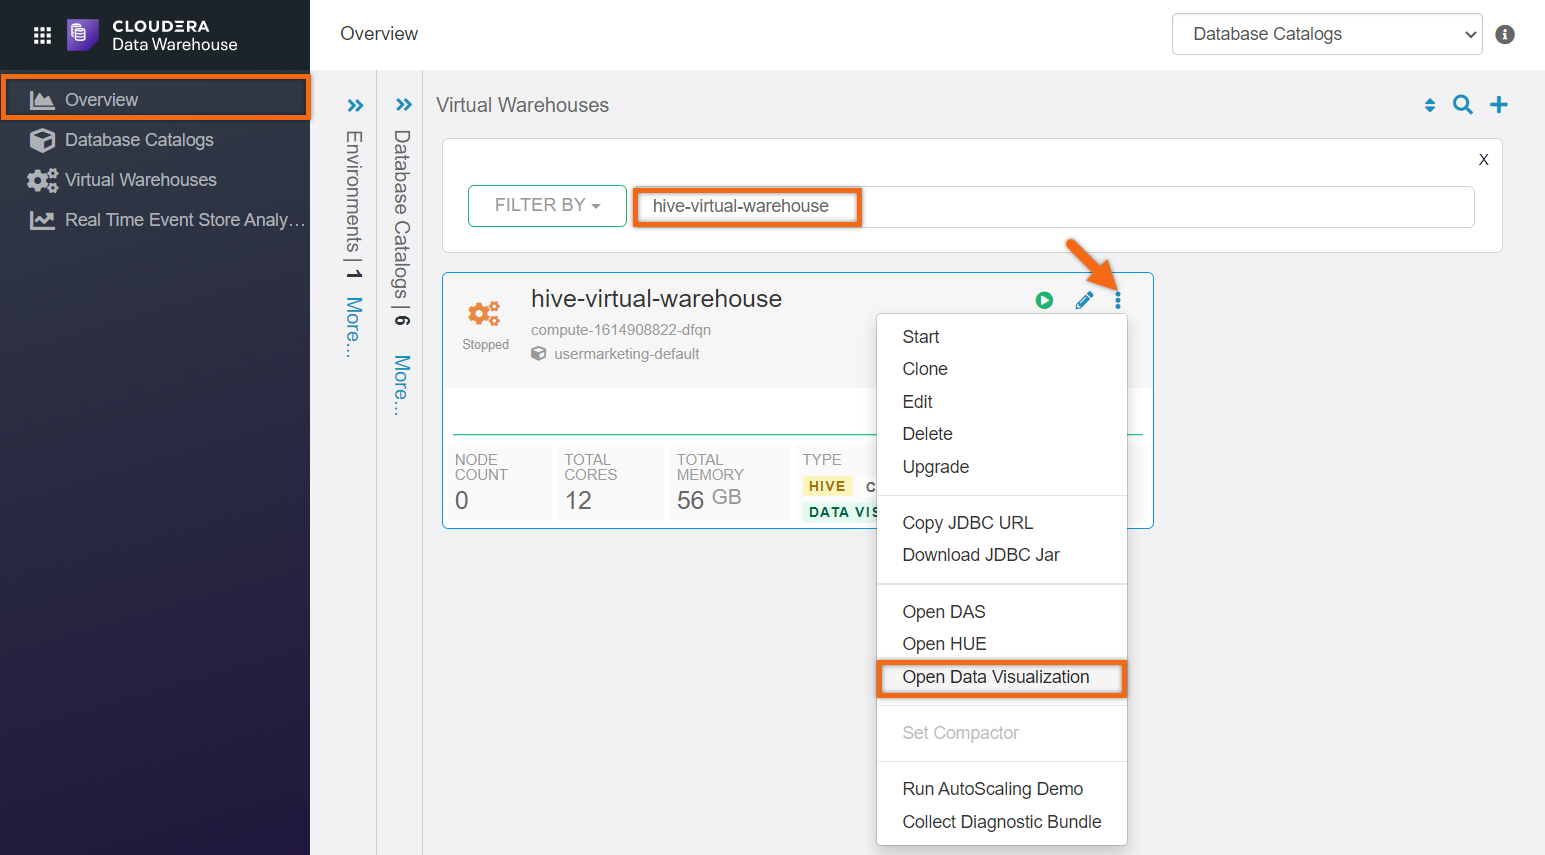This screenshot has height=855, width=1545.
Task: Add a new Virtual Warehouse with plus icon
Action: click(1499, 105)
